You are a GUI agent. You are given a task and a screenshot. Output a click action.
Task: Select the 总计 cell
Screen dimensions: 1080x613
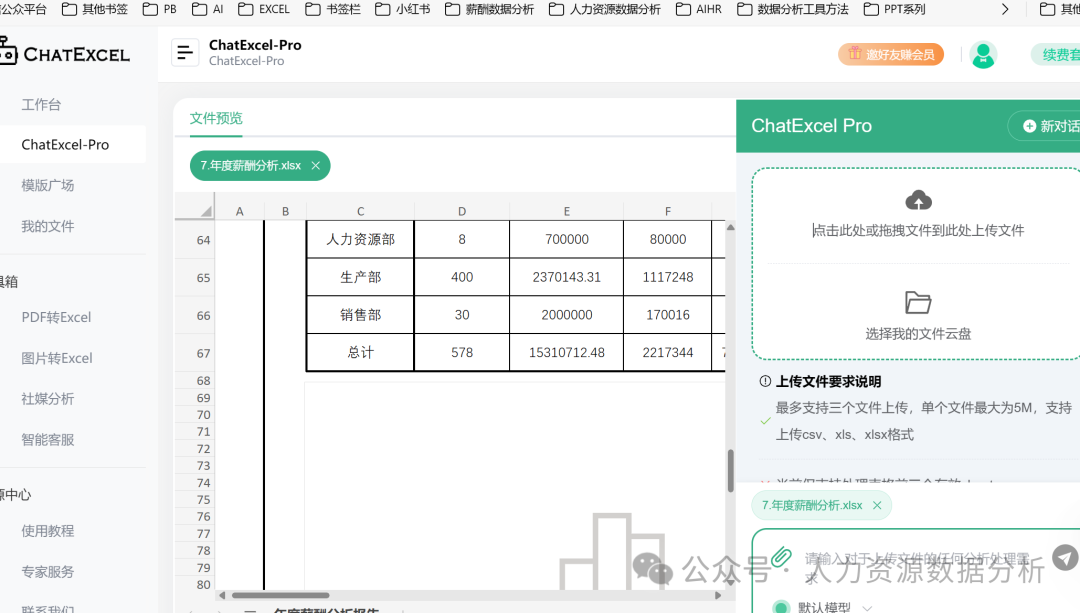pyautogui.click(x=360, y=353)
